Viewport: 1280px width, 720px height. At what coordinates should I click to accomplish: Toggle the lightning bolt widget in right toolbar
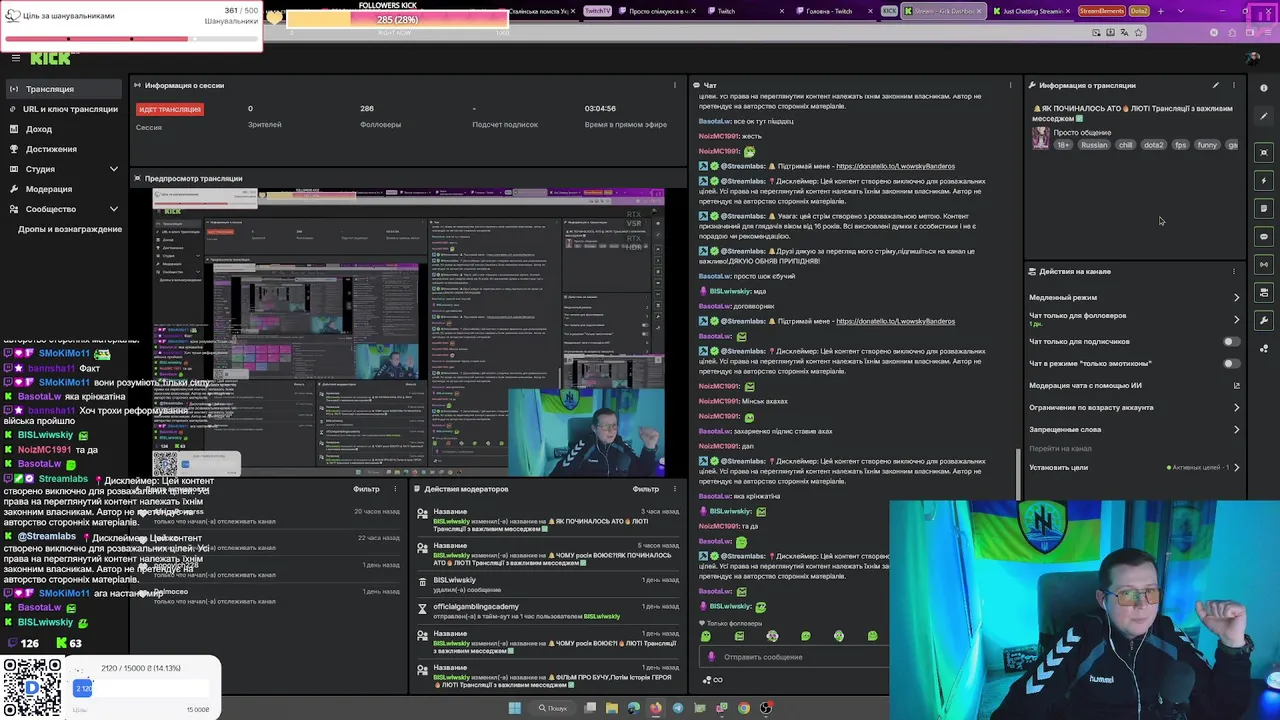1264,181
